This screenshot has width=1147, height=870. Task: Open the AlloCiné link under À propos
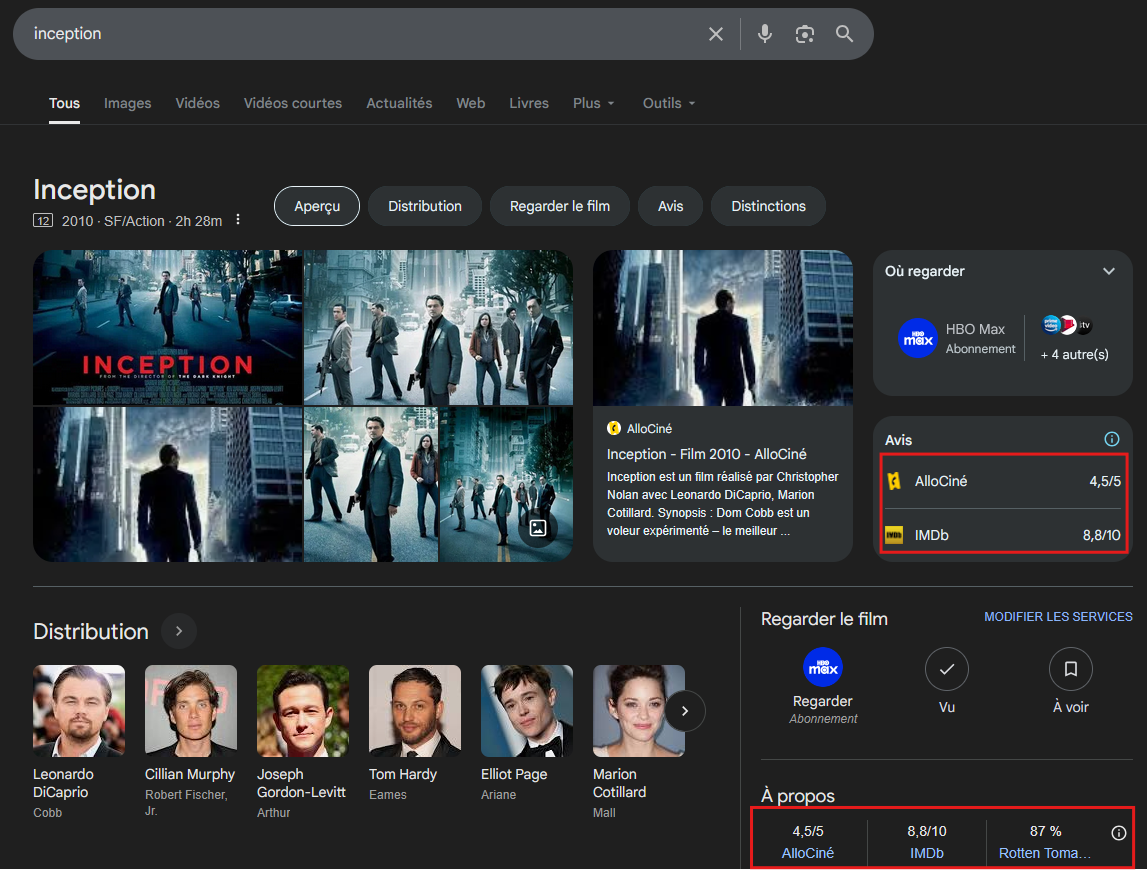(808, 853)
